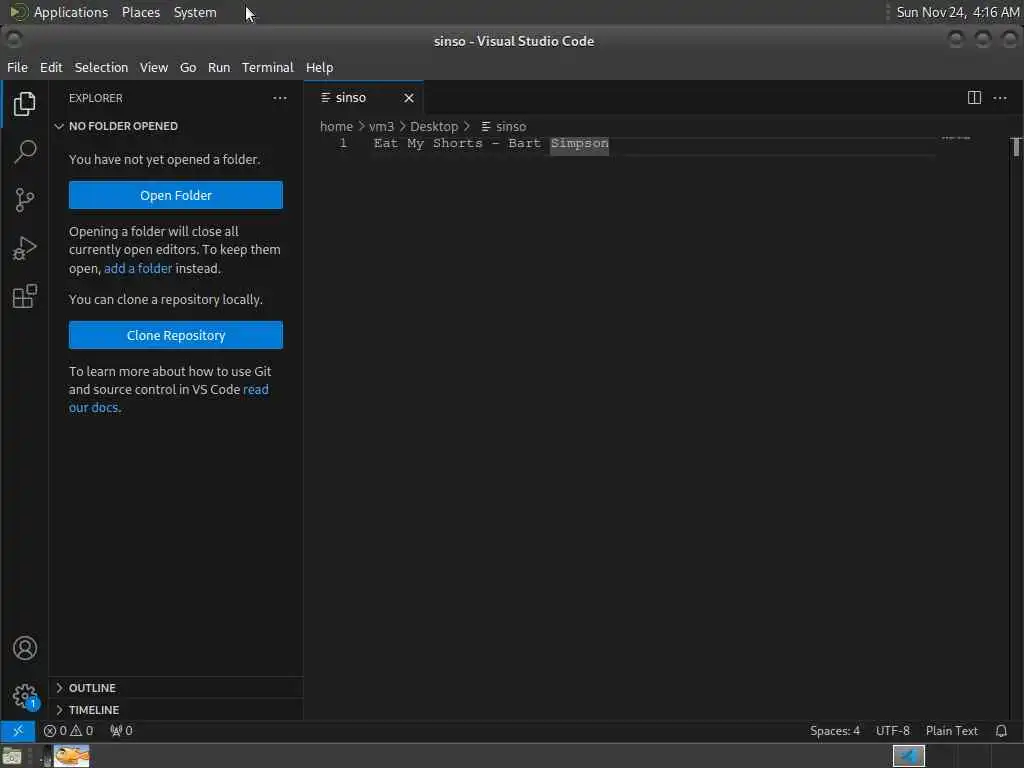Change encoding via UTF-8 status item
The height and width of the screenshot is (768, 1024).
pyautogui.click(x=892, y=731)
